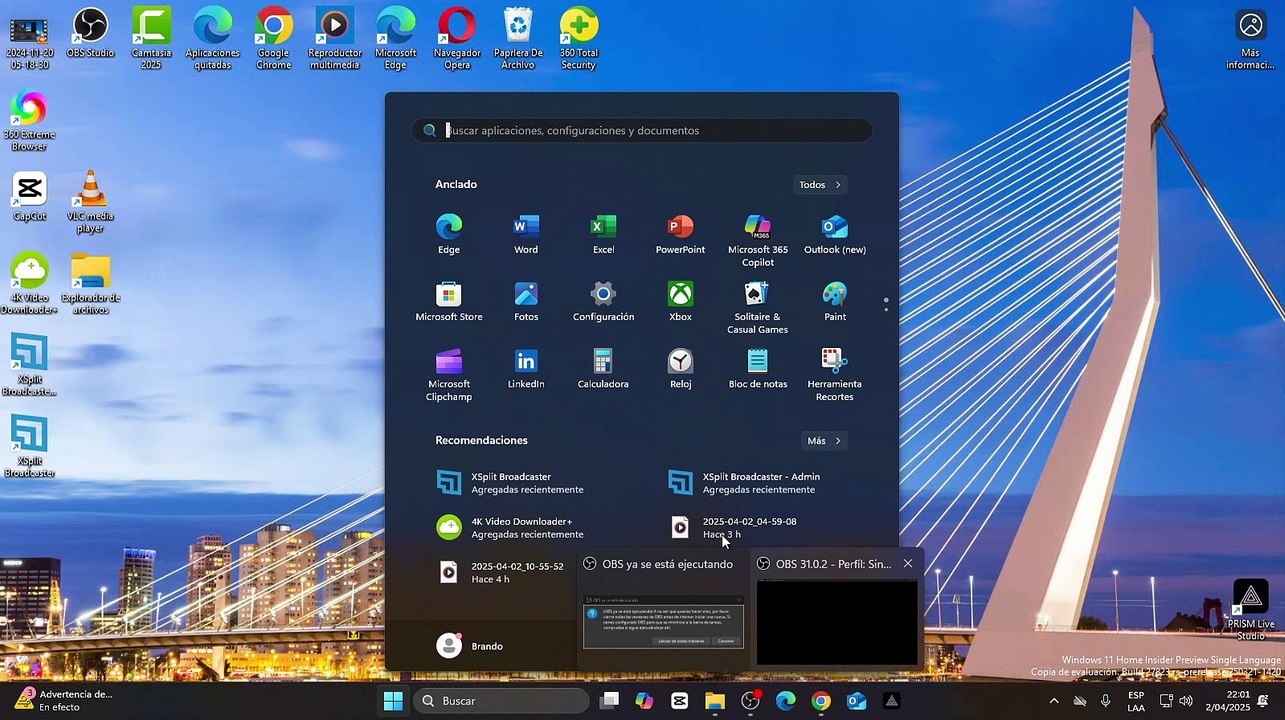This screenshot has width=1285, height=720.
Task: Launch Xbox pinned app
Action: [680, 302]
